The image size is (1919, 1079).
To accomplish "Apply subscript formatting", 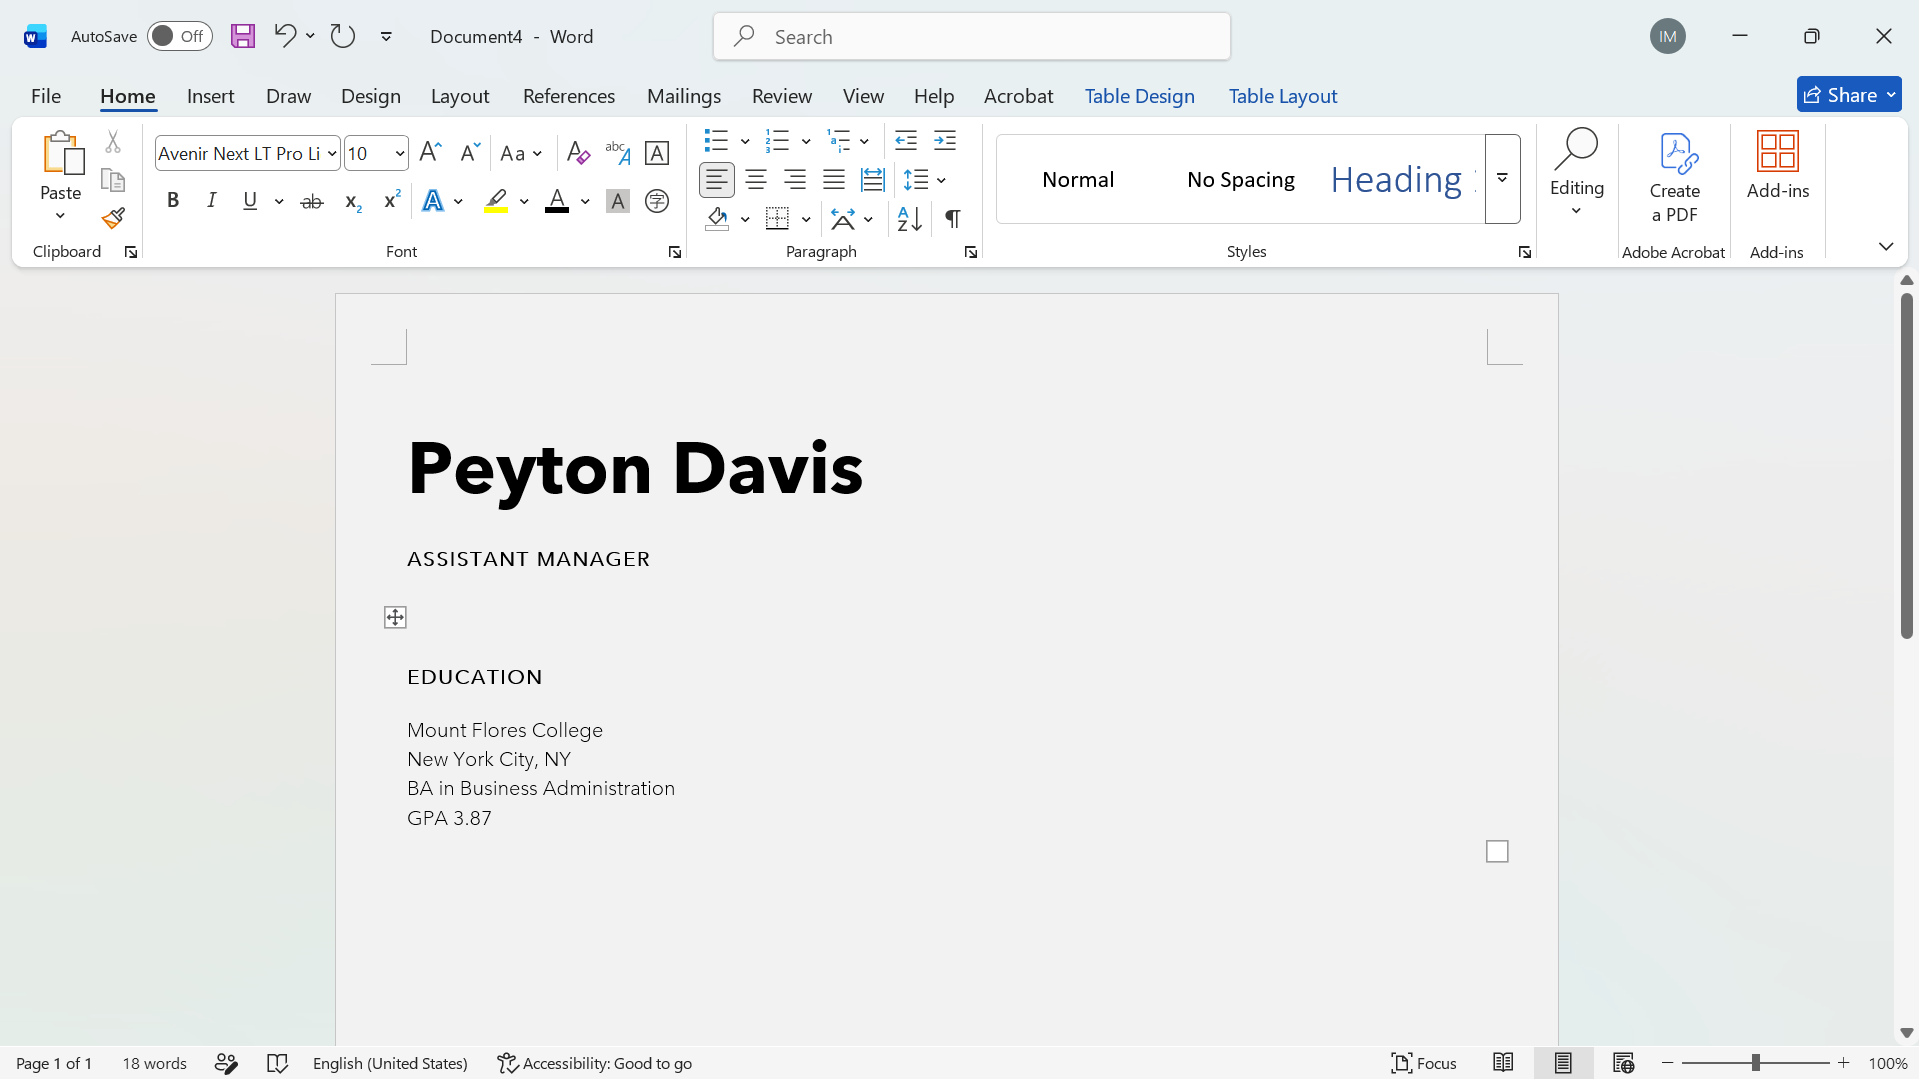I will (x=352, y=201).
